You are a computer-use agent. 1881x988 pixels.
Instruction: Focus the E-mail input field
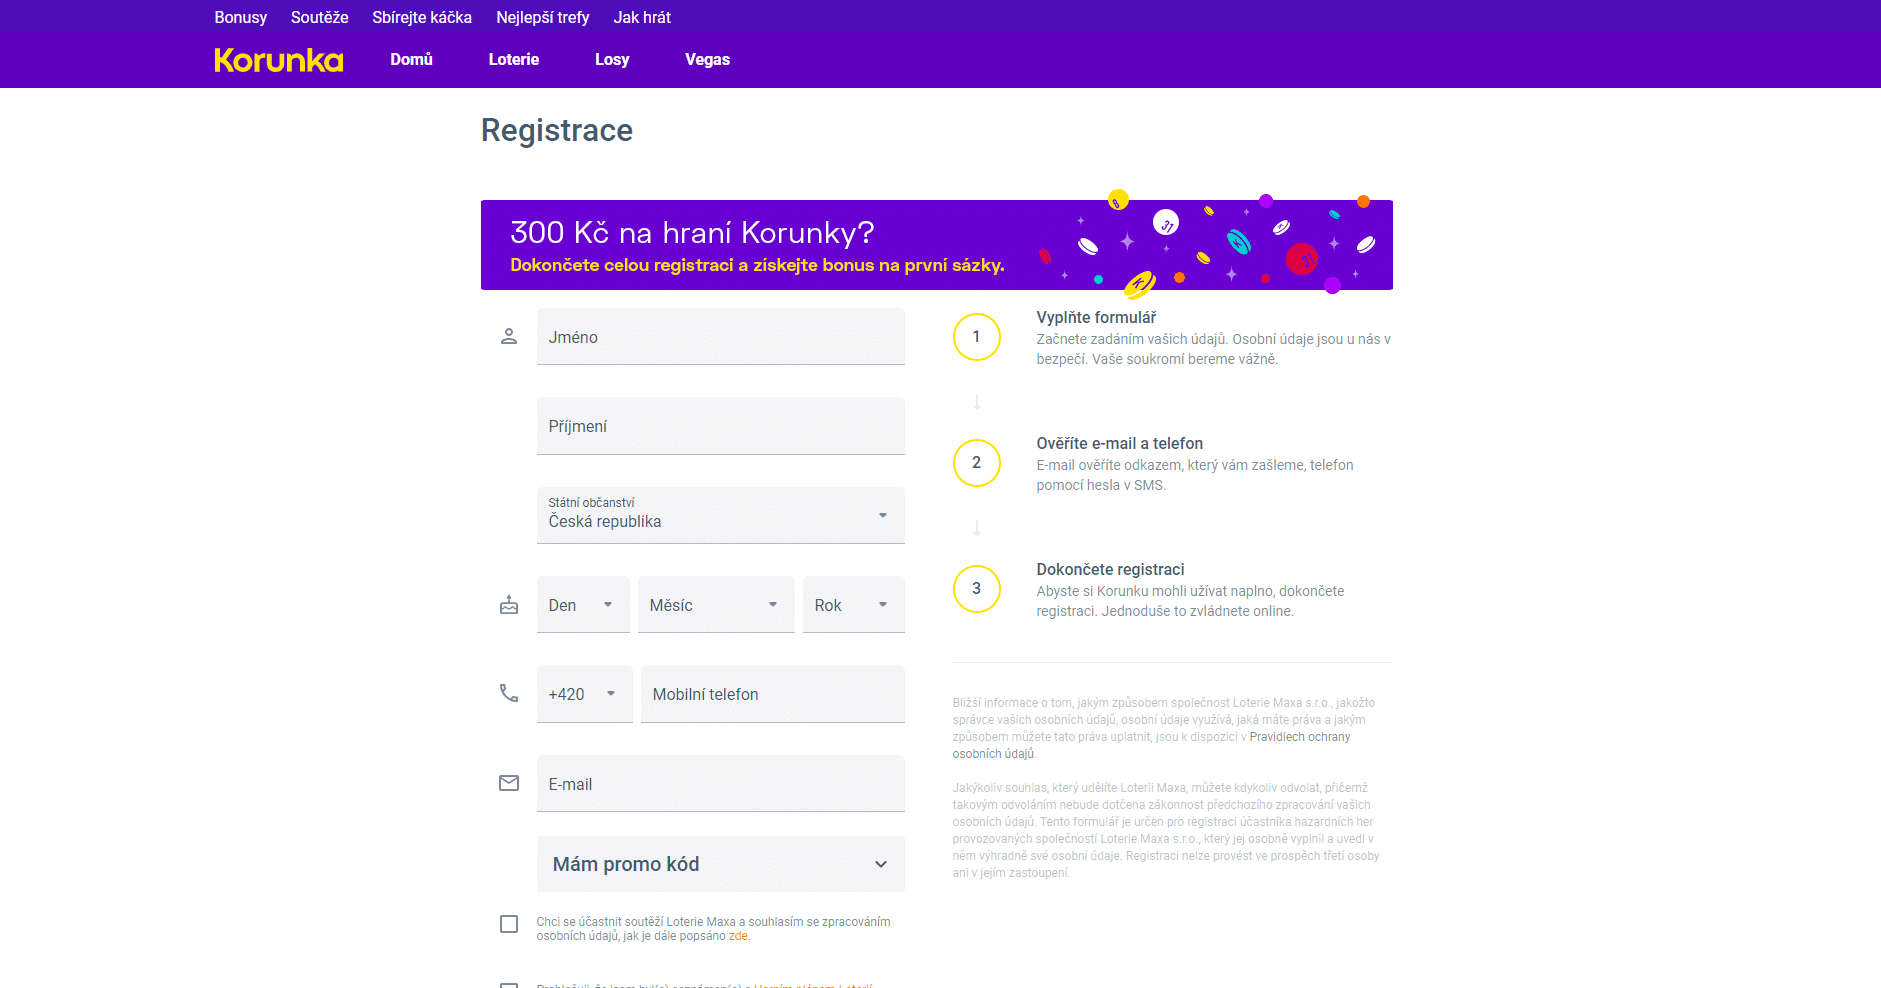point(721,784)
